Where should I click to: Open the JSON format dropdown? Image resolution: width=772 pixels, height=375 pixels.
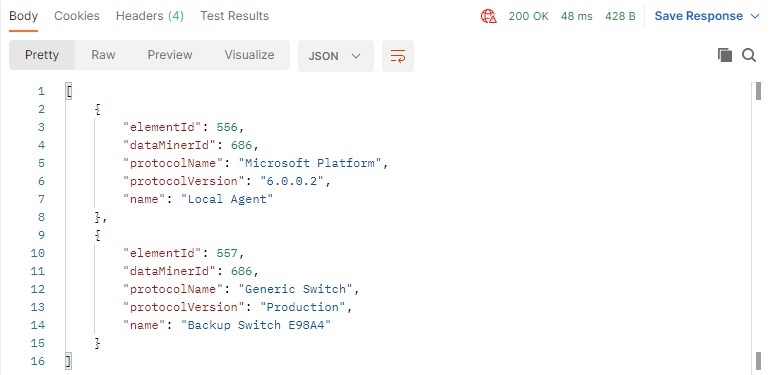(x=336, y=56)
